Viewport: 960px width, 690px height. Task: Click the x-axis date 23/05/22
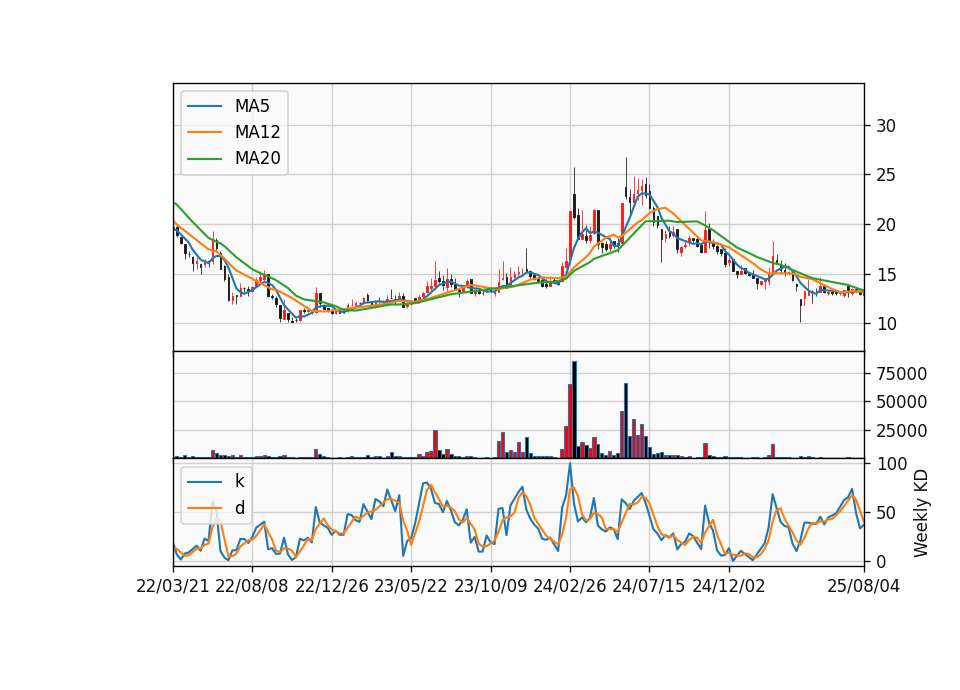coord(411,587)
